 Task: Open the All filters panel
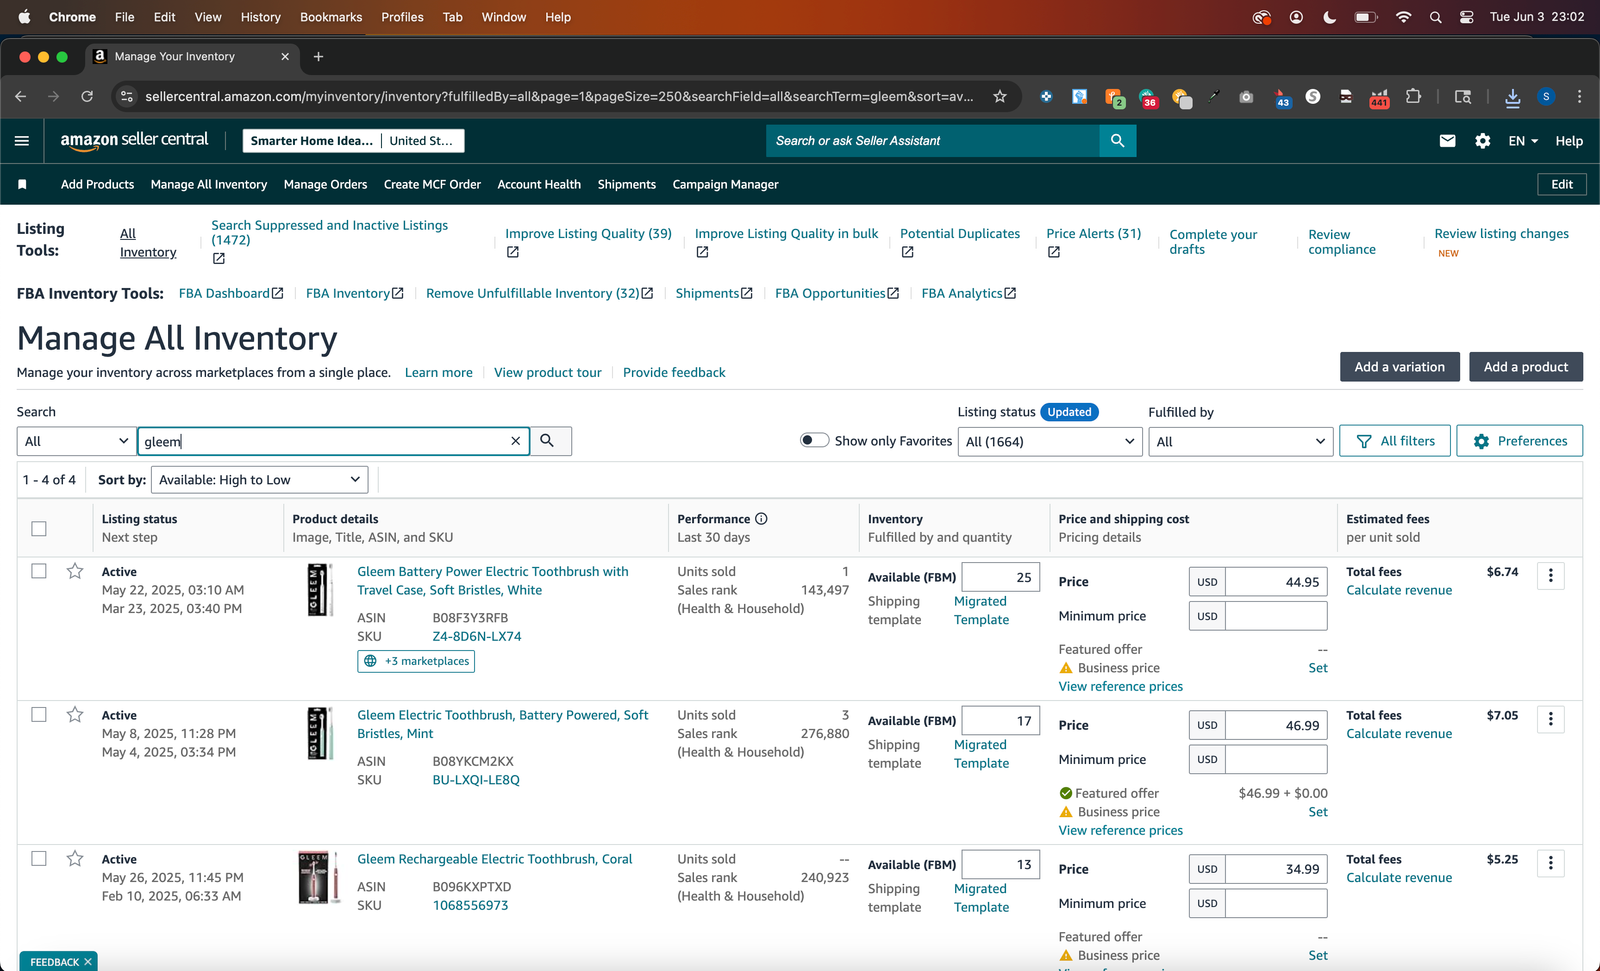click(x=1395, y=441)
